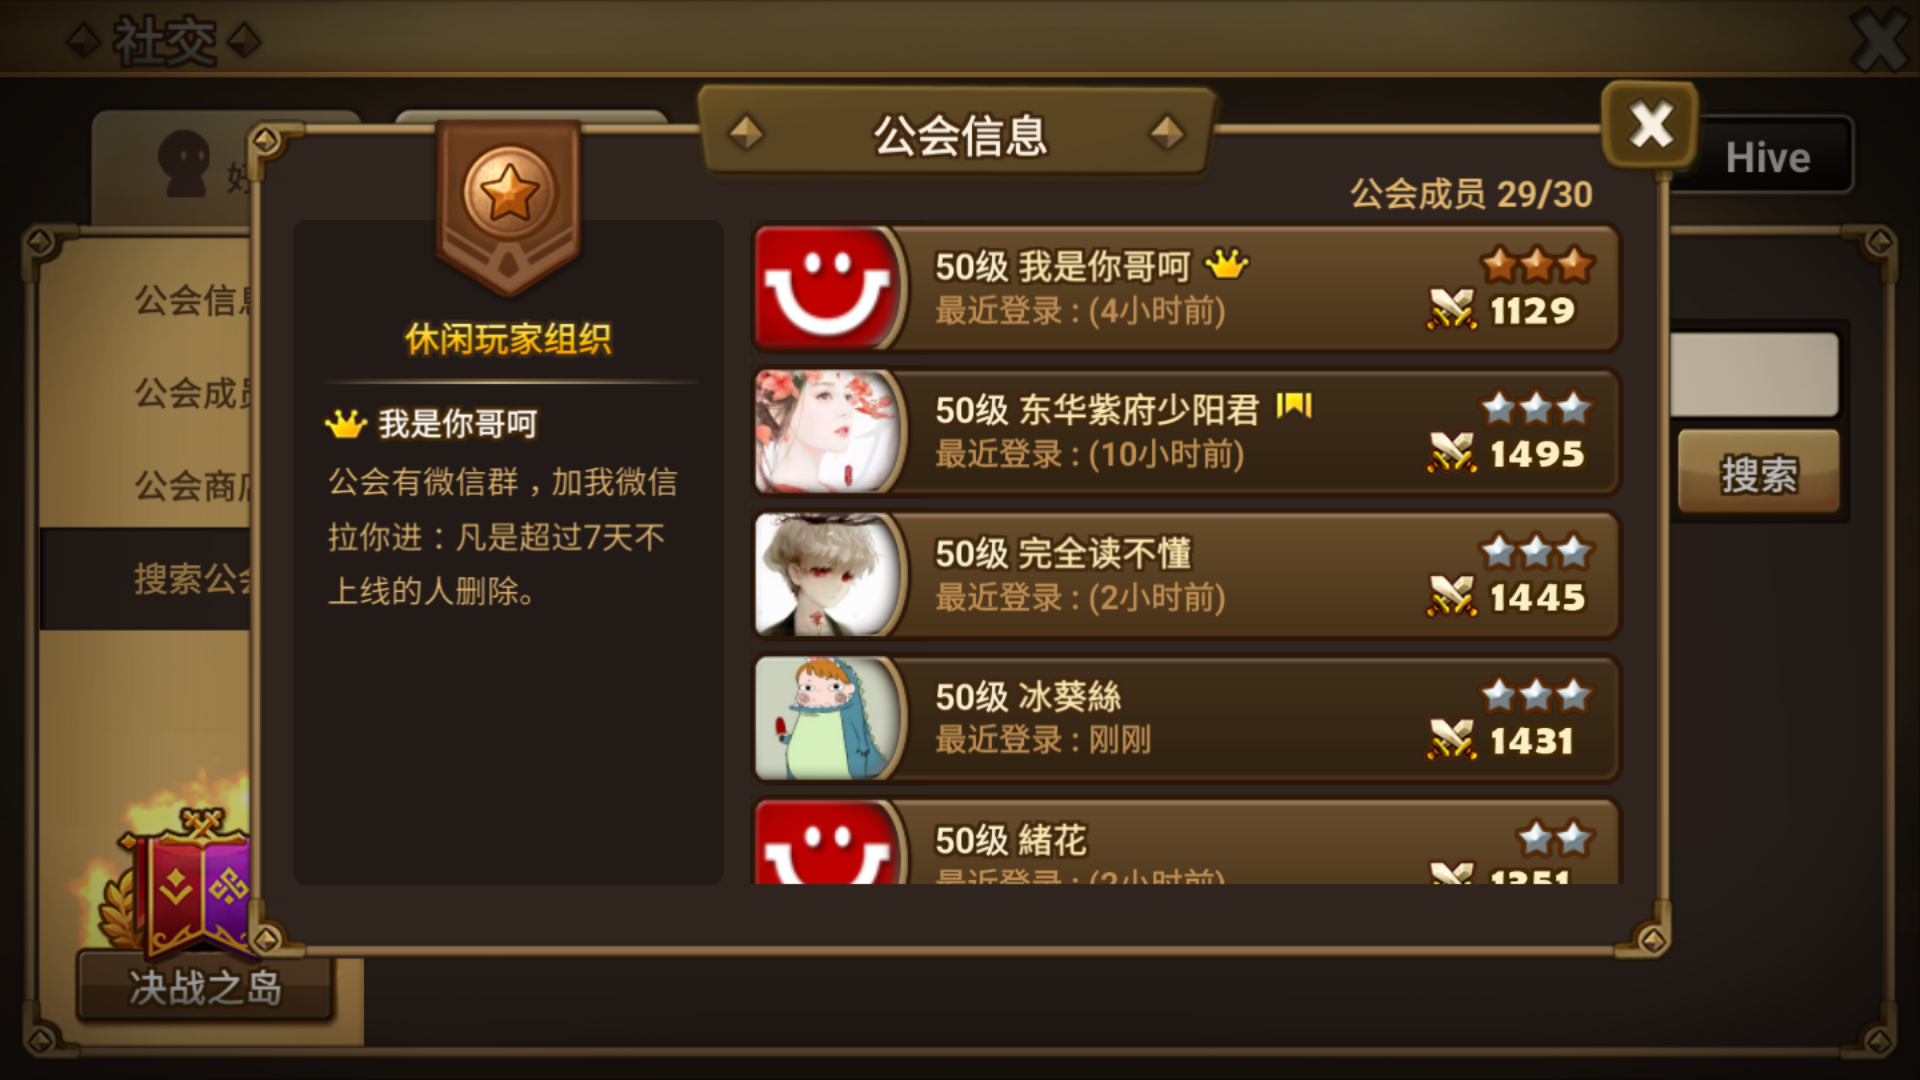
Task: Switch to the Hive tab
Action: [1767, 157]
